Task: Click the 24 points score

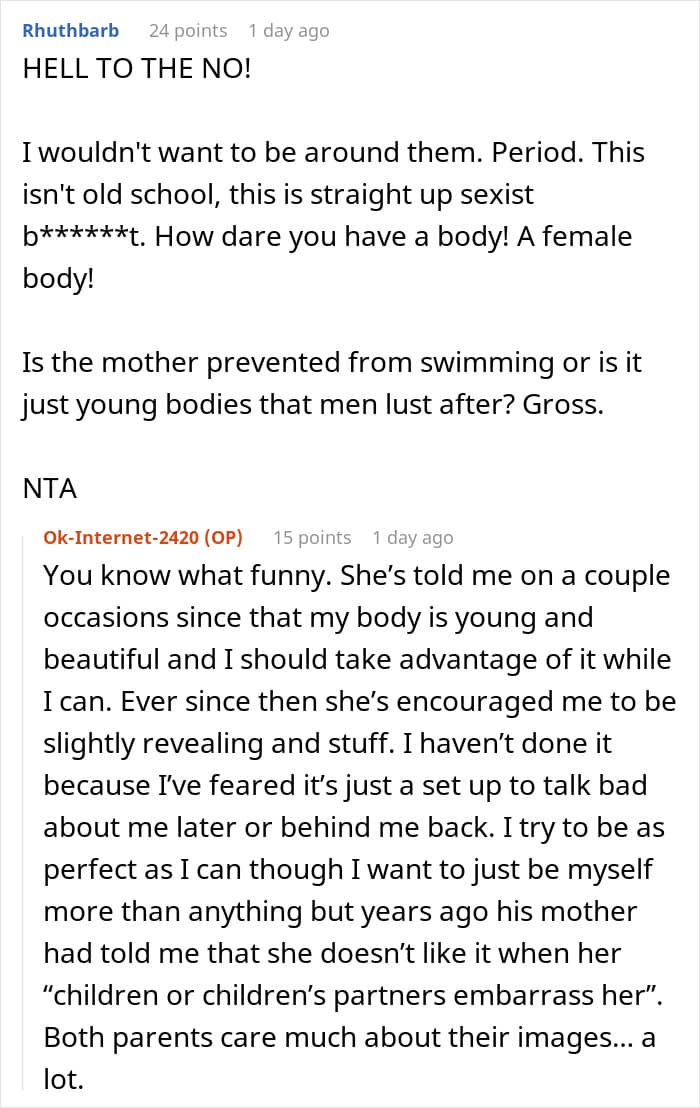Action: [188, 31]
